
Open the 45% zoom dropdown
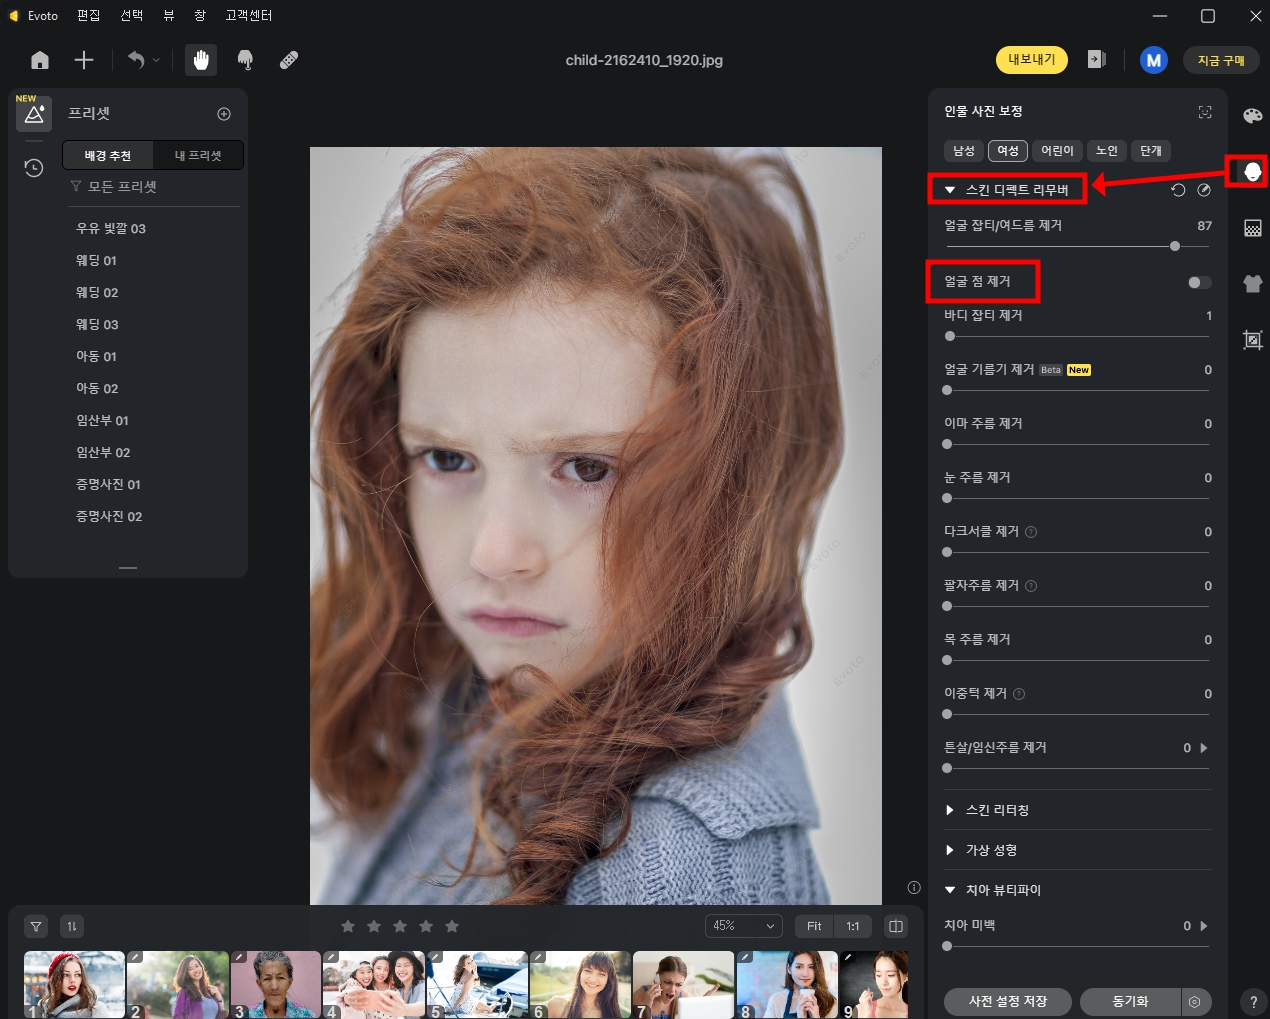[x=744, y=926]
